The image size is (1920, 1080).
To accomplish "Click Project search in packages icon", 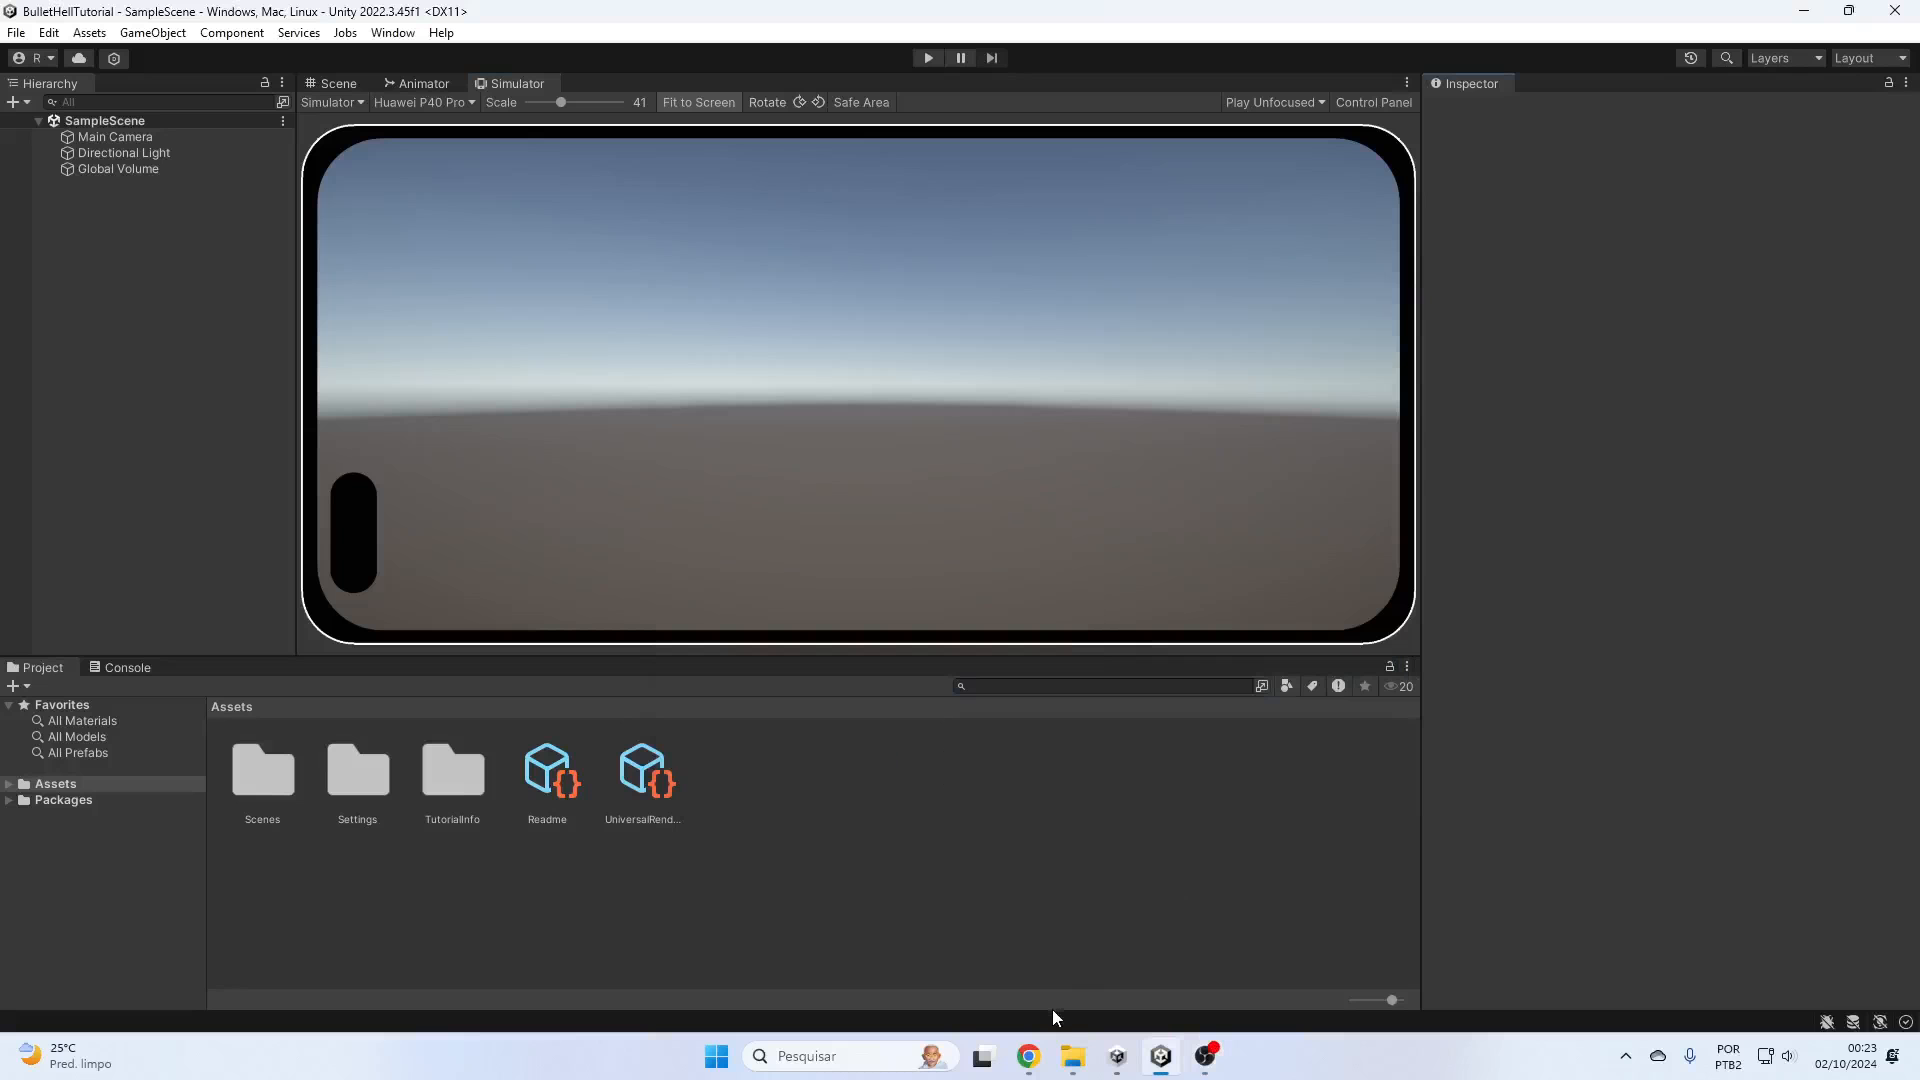I will coord(1262,686).
